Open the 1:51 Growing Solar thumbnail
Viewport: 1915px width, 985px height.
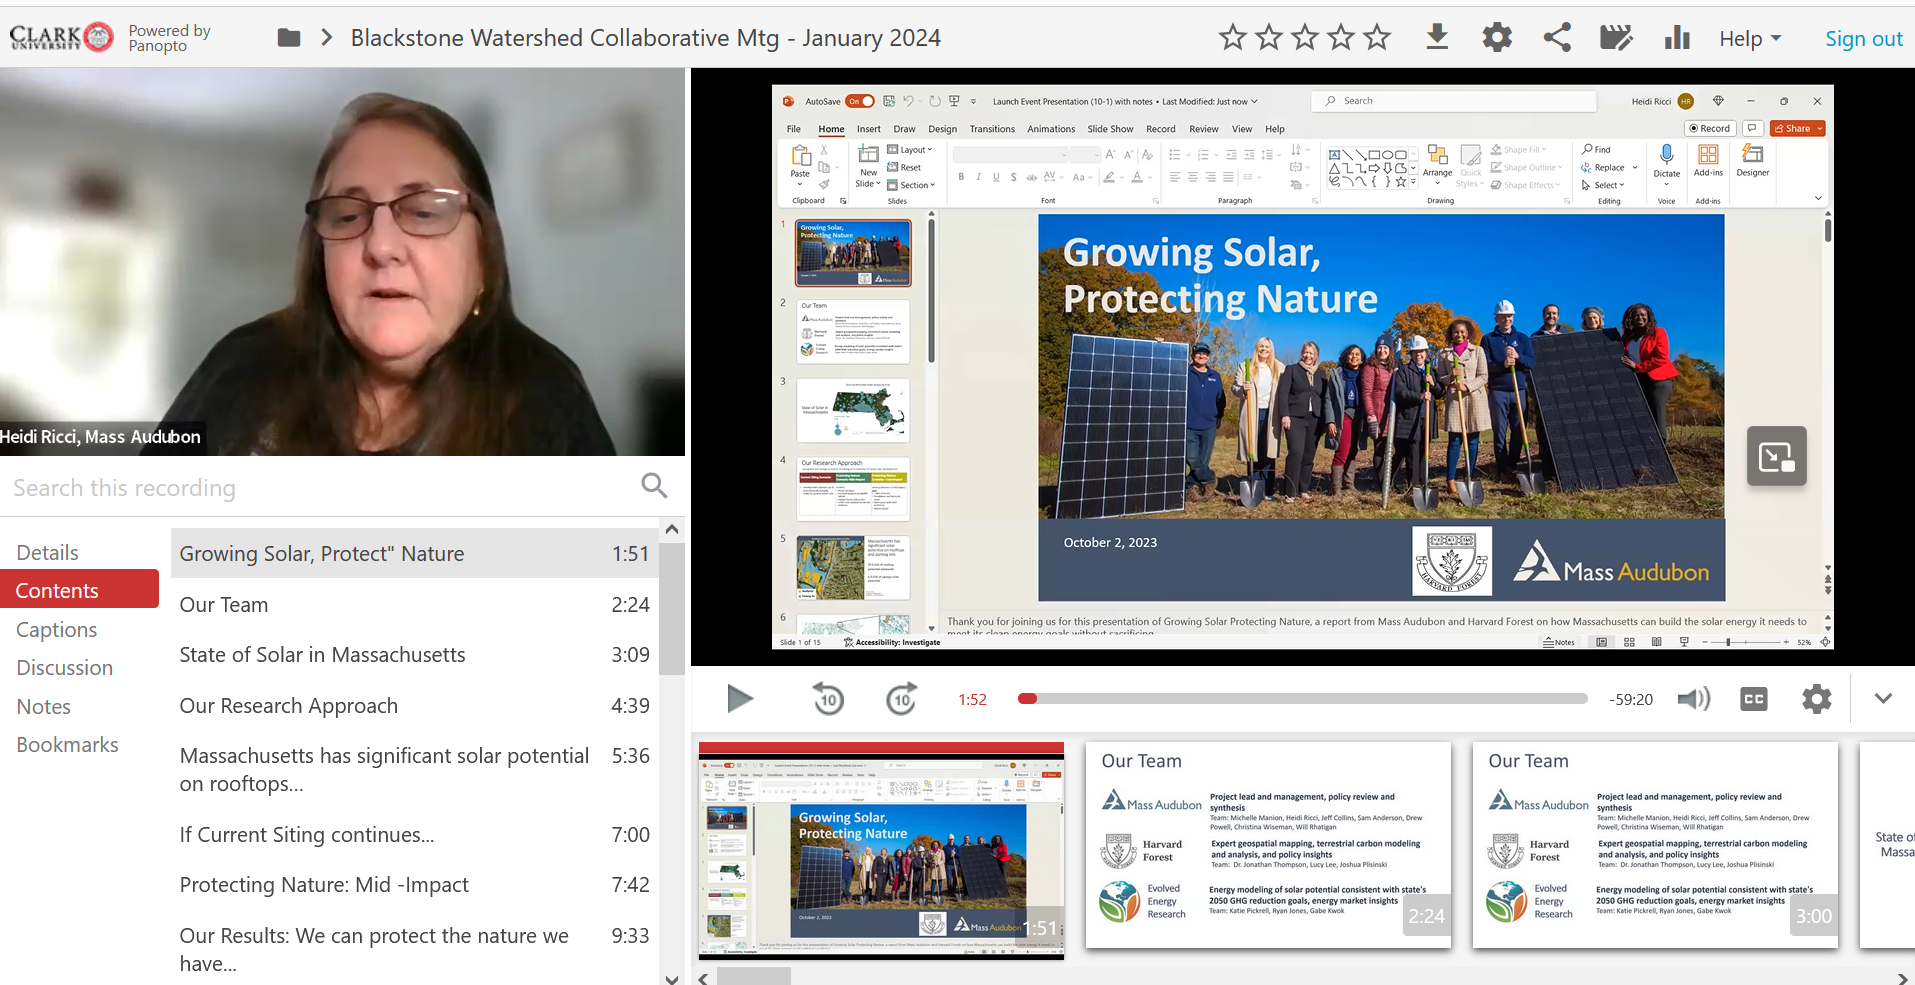pyautogui.click(x=881, y=850)
